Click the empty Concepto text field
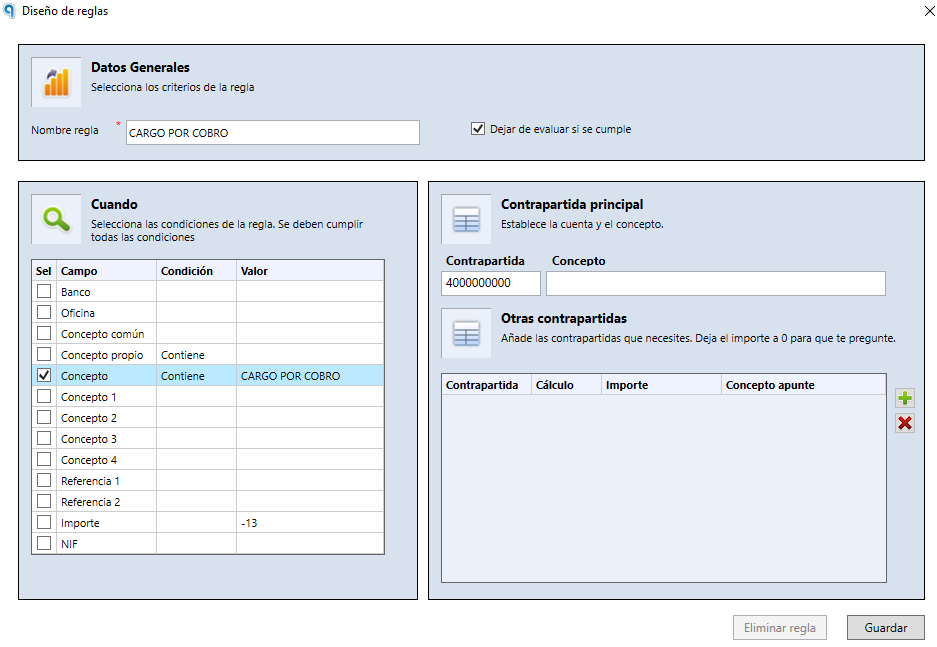 715,283
